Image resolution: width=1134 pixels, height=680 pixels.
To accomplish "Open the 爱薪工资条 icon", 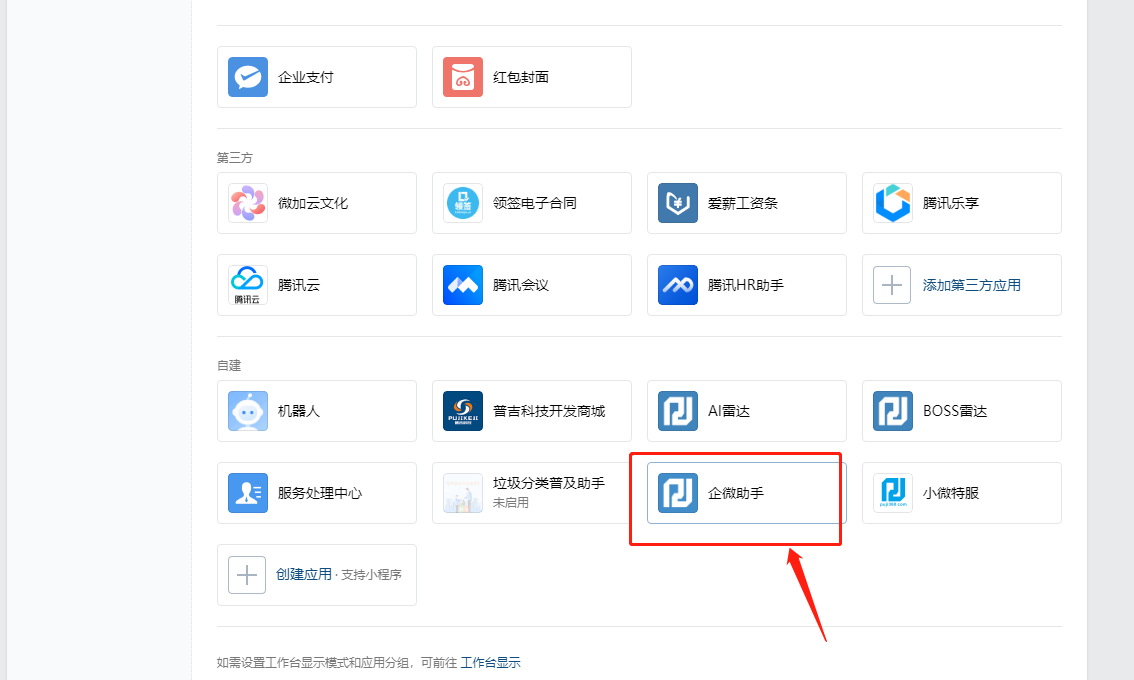I will pos(678,203).
